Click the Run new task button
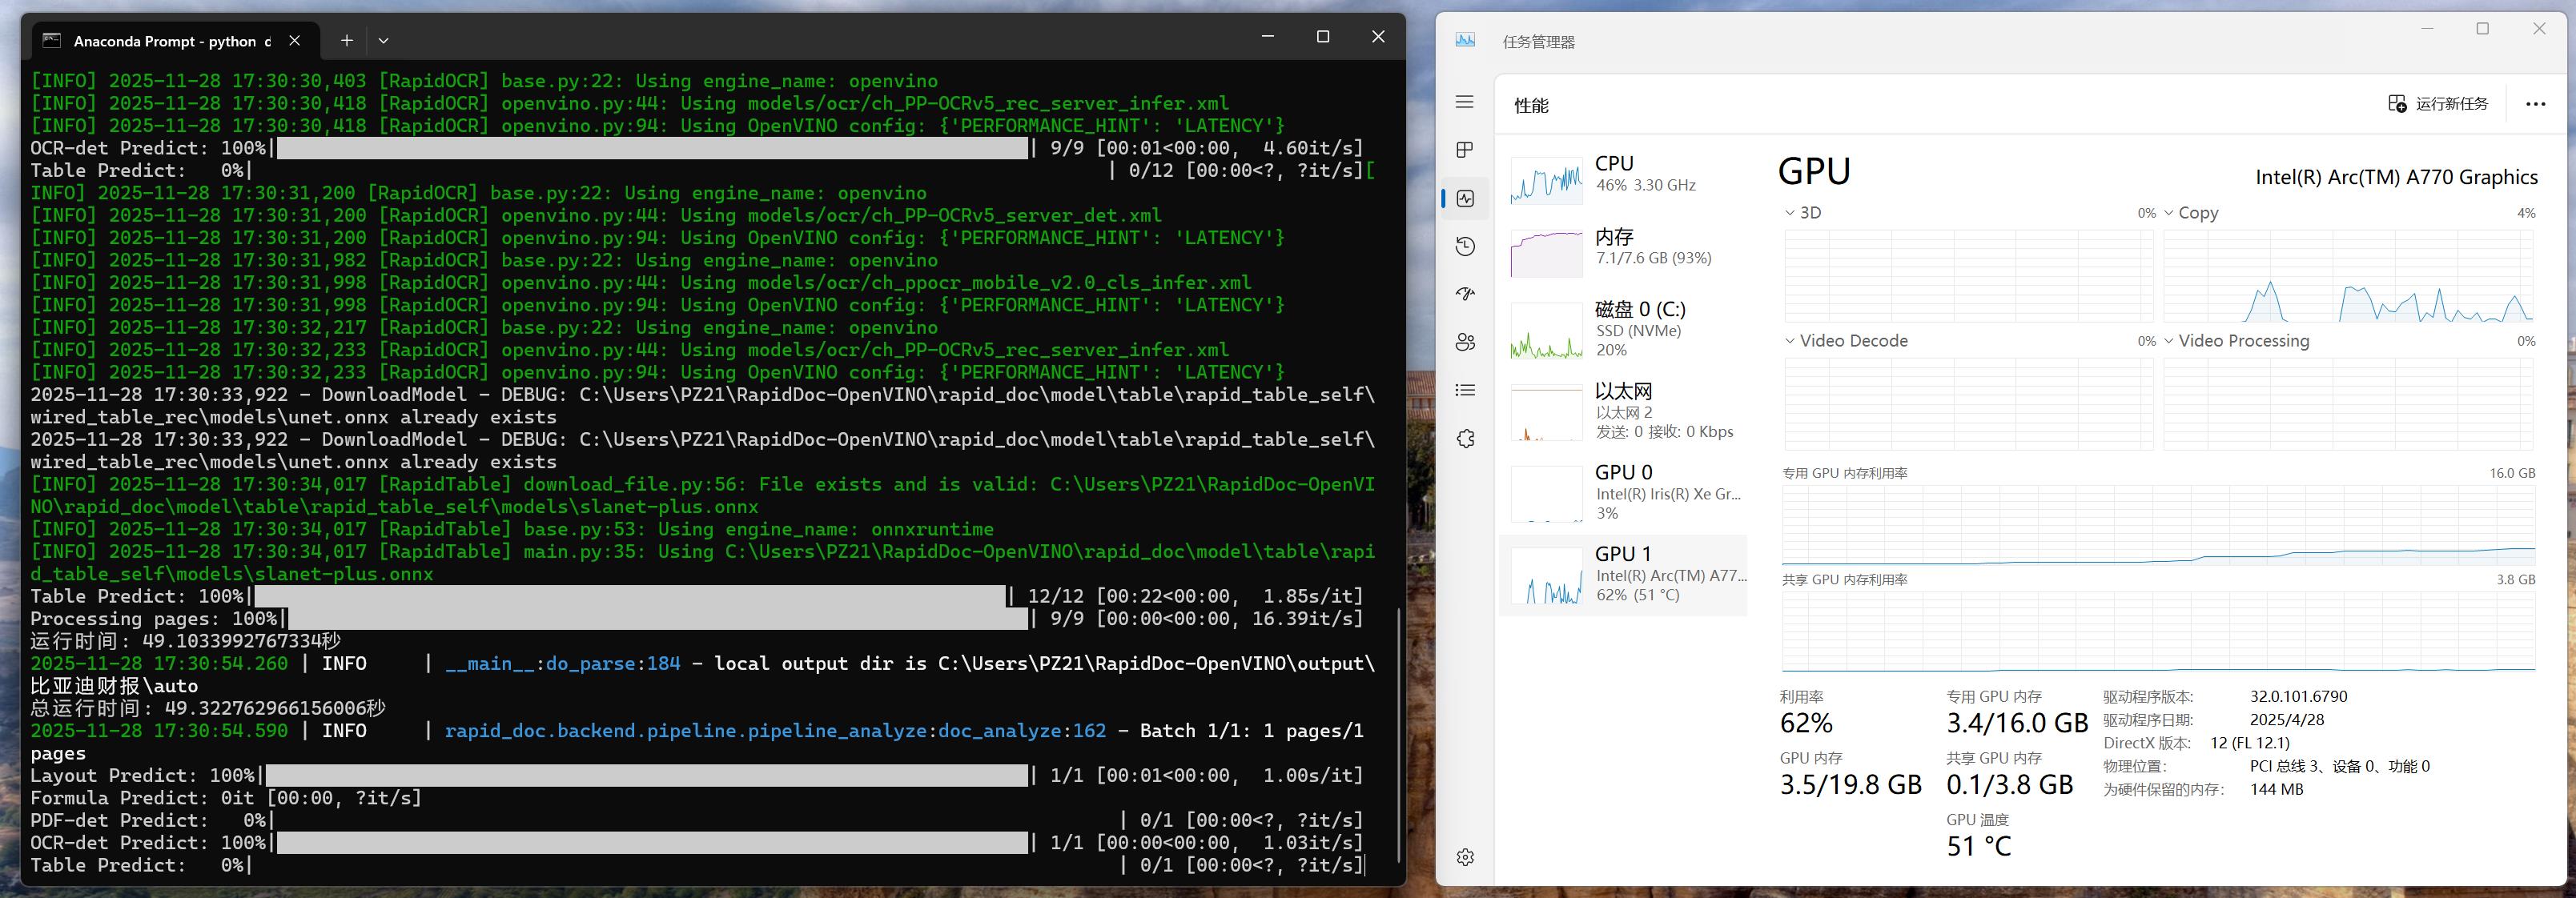2576x898 pixels. click(x=2438, y=104)
